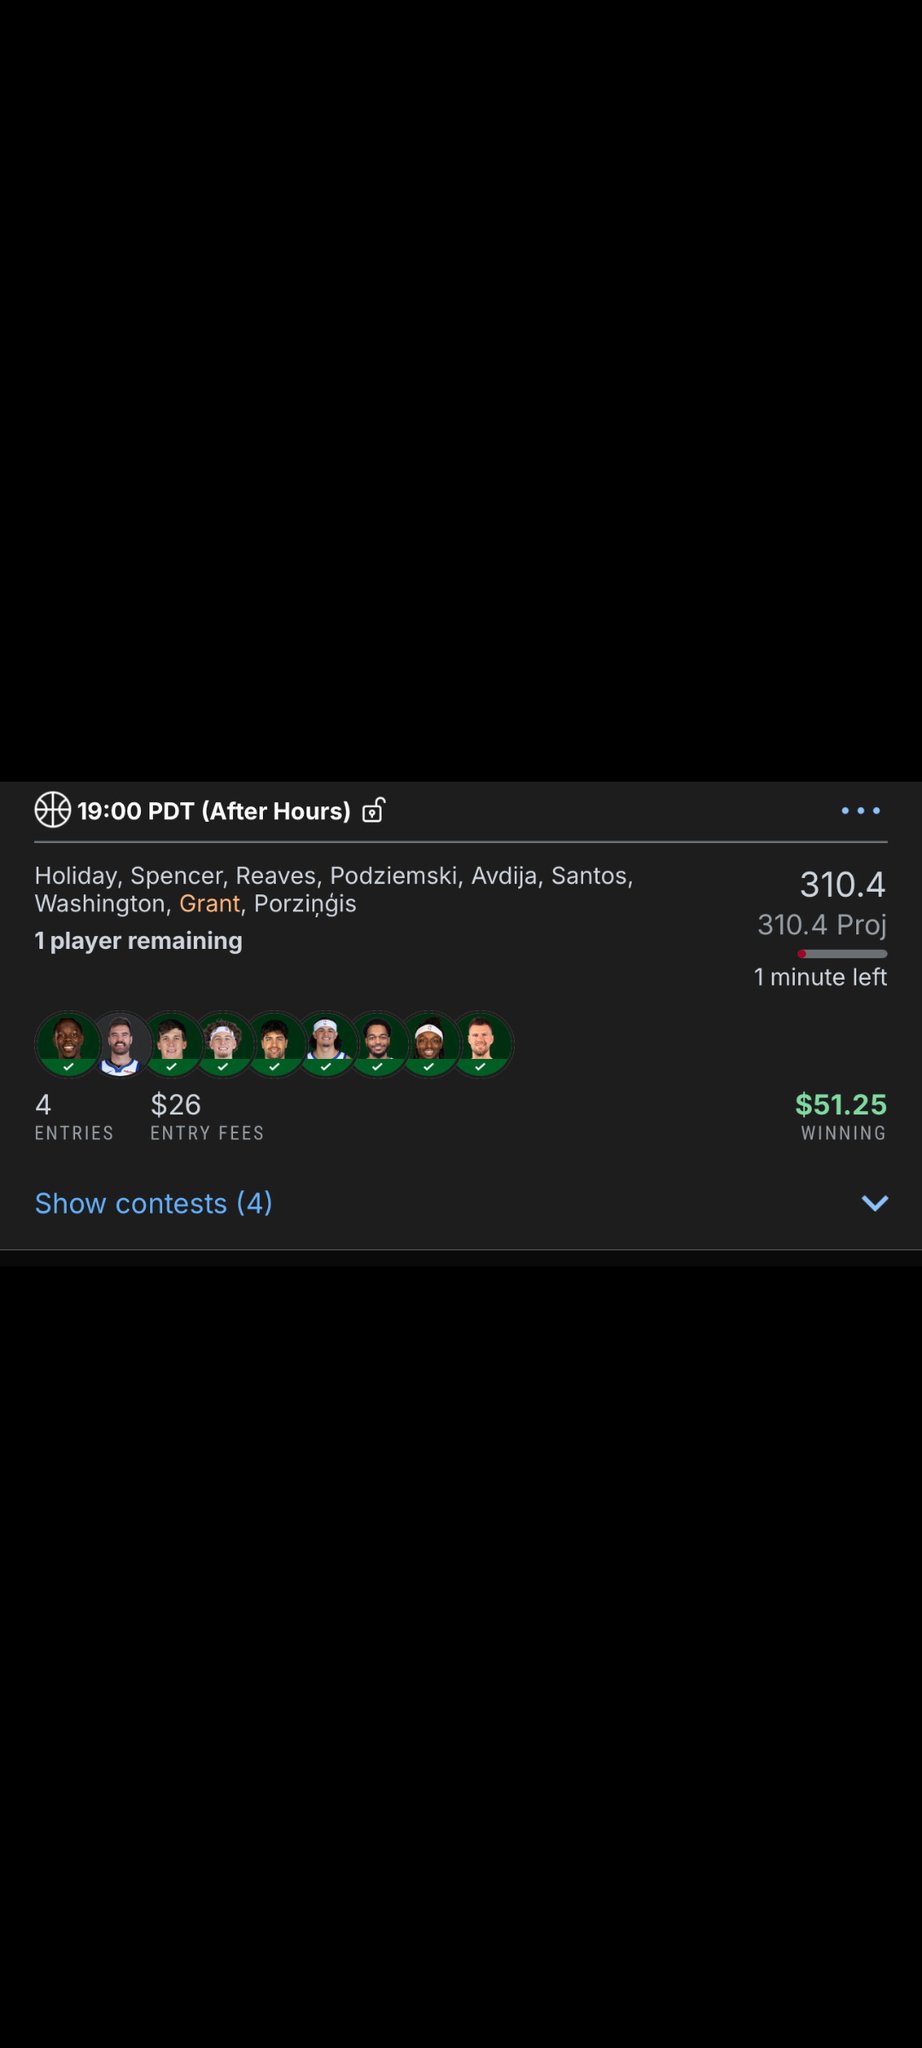Open the three-dot more options menu

(861, 811)
